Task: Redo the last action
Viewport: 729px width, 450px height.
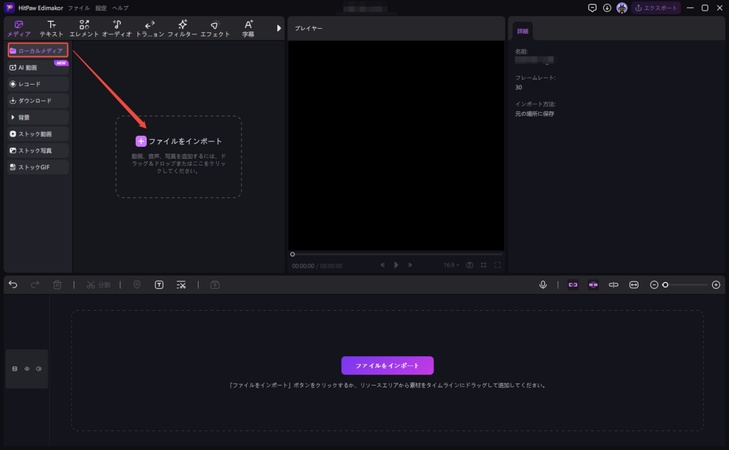Action: click(35, 285)
